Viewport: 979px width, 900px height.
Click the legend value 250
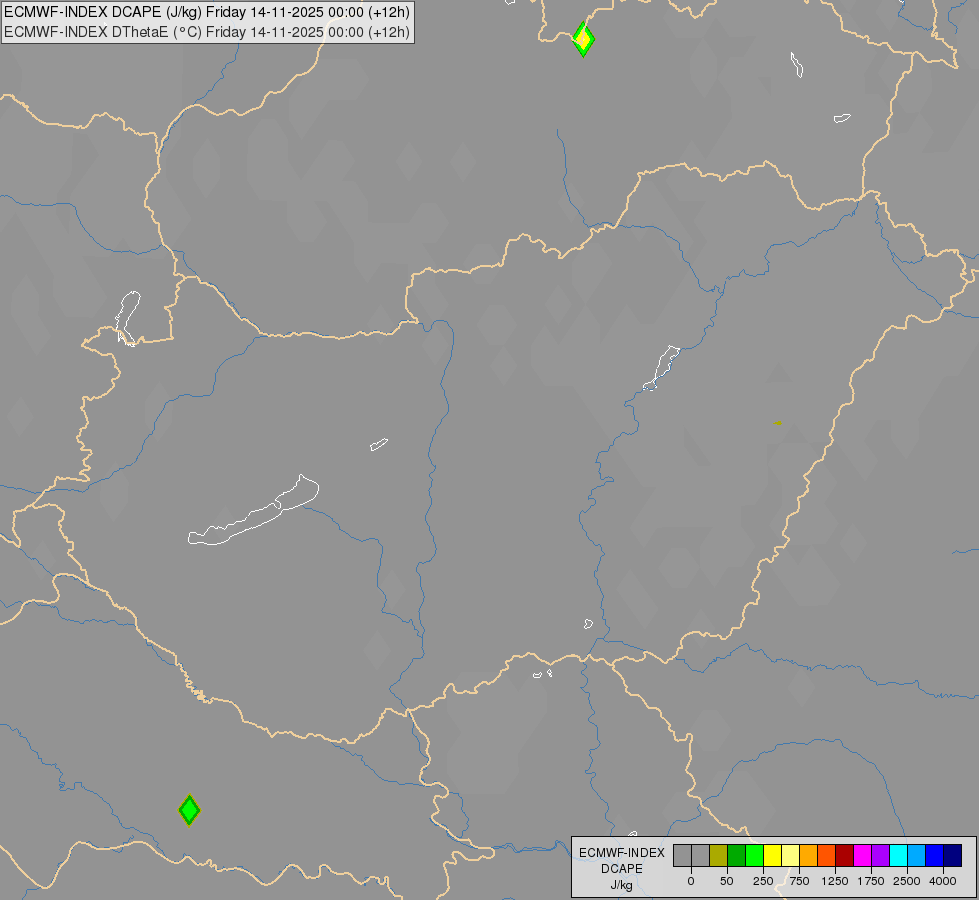[763, 881]
